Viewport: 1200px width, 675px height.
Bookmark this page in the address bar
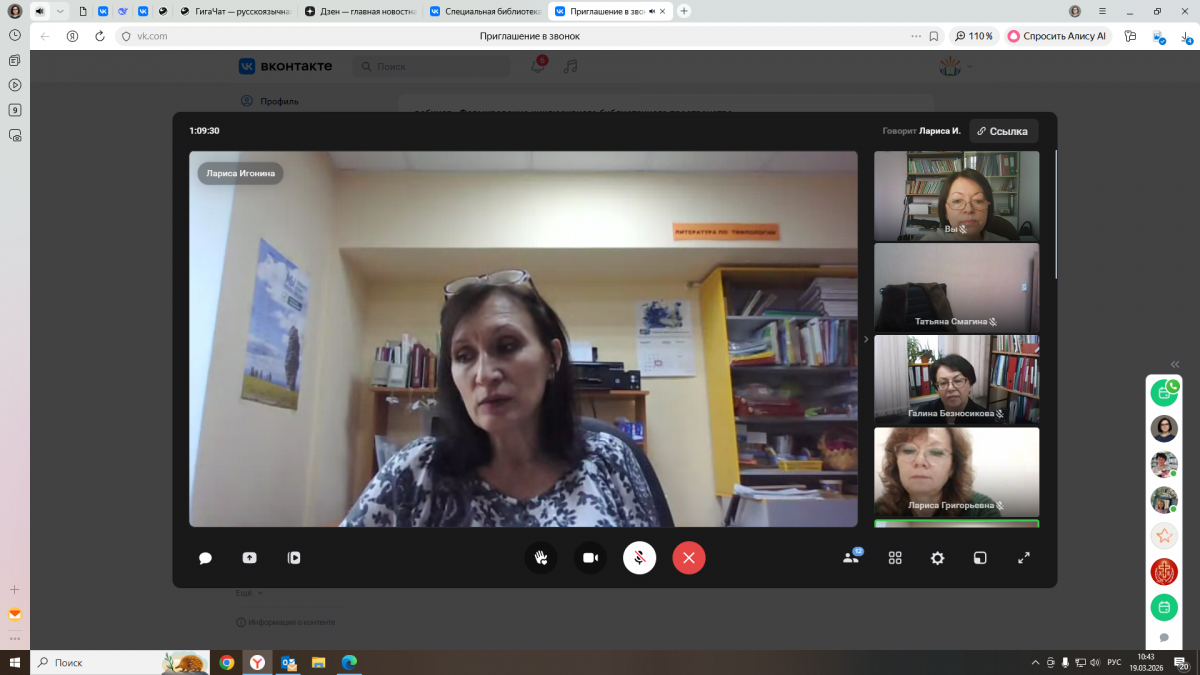934,36
